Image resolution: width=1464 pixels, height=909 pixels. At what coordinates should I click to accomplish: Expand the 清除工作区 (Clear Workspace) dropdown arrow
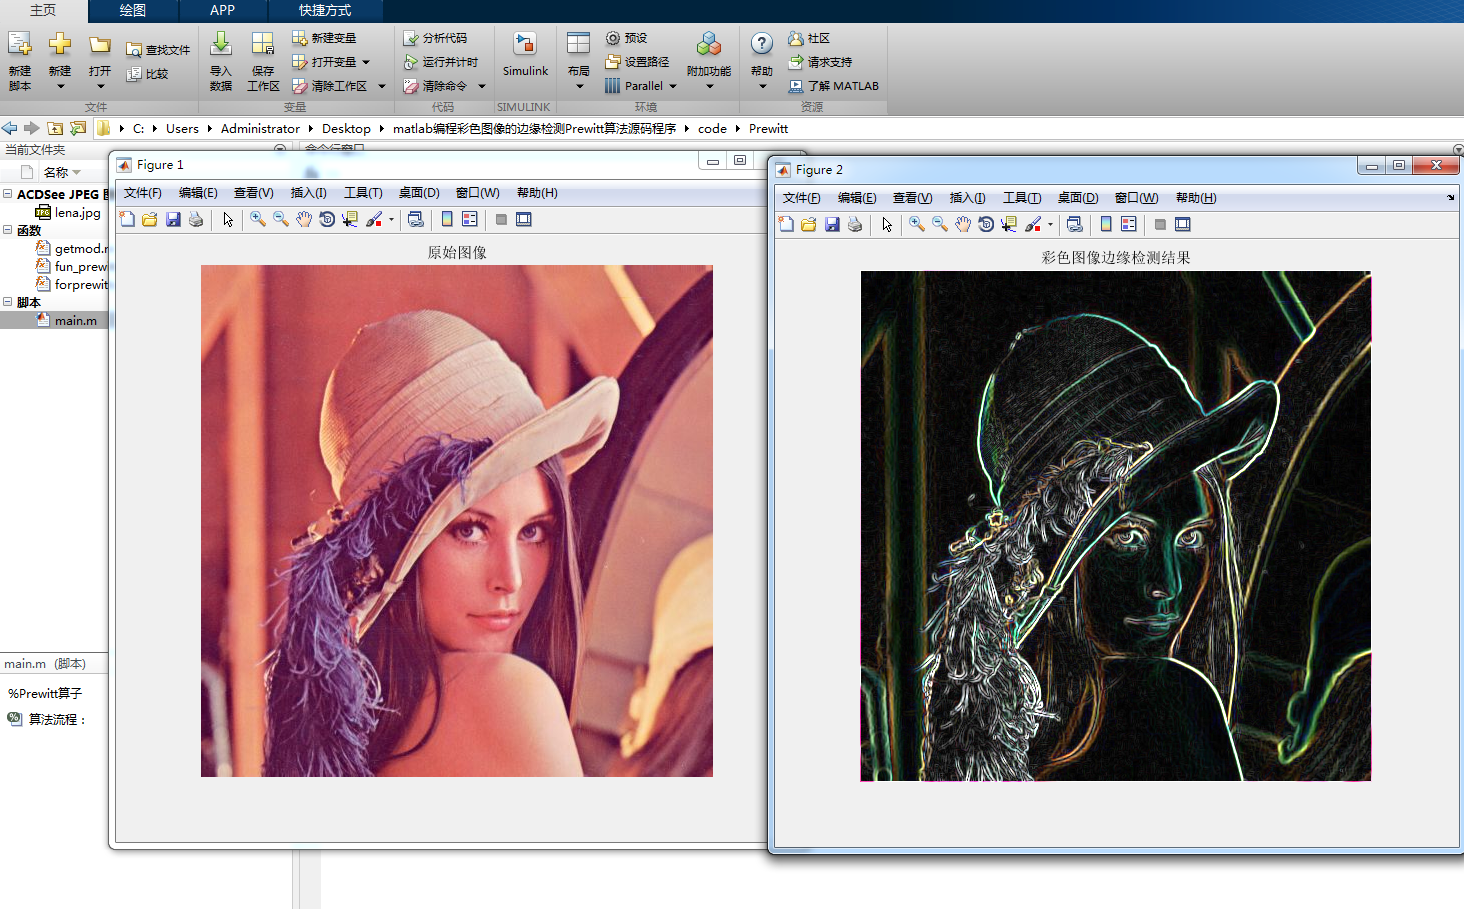tap(382, 86)
